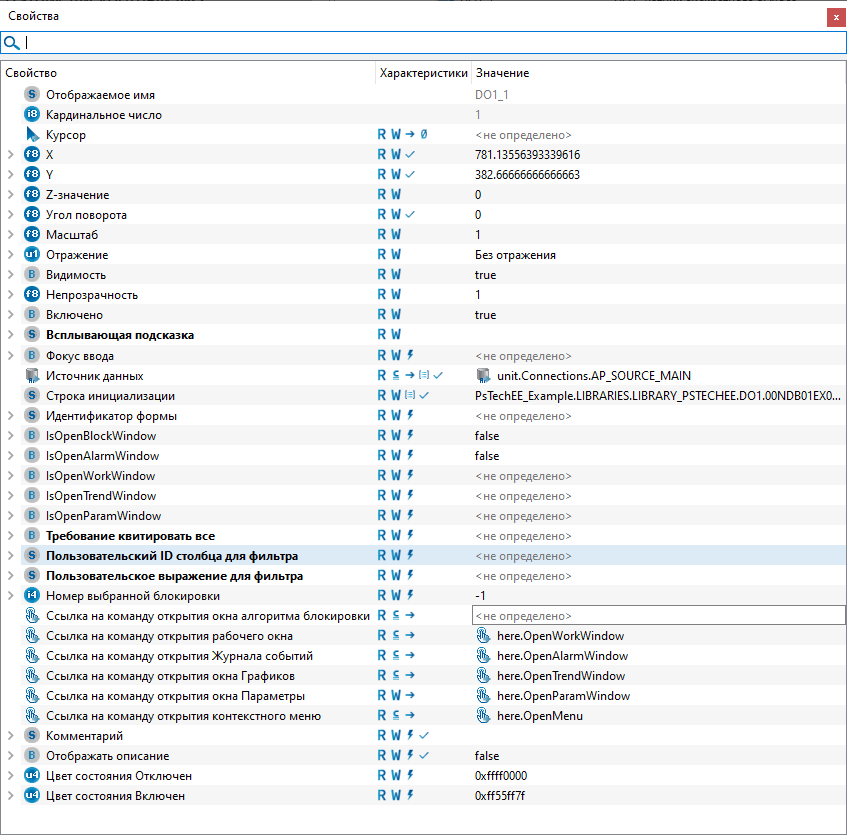
Task: Toggle the Включено value true
Action: (x=486, y=315)
